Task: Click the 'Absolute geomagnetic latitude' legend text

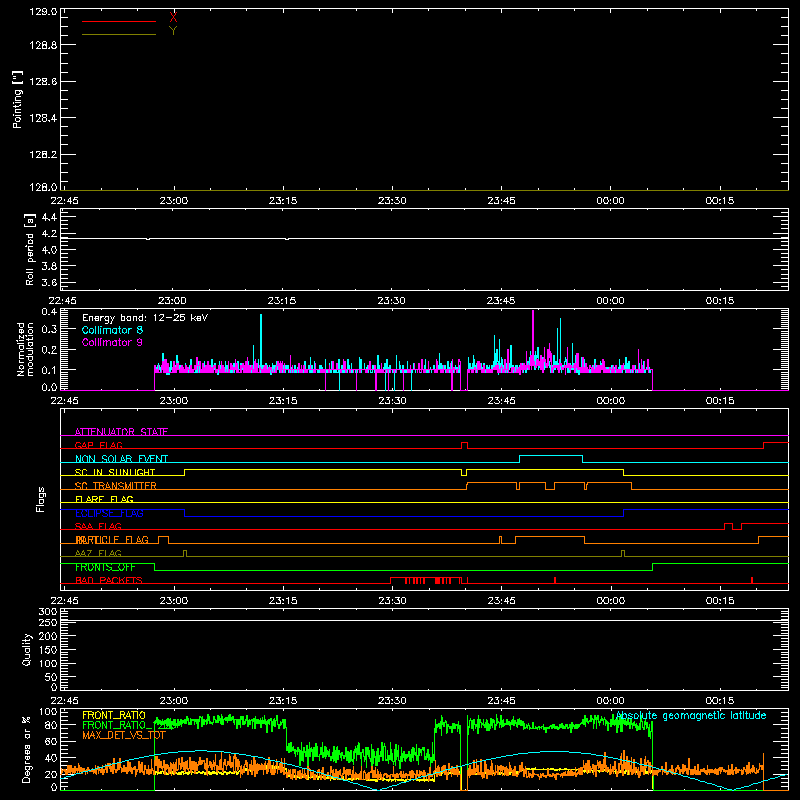Action: (x=691, y=716)
